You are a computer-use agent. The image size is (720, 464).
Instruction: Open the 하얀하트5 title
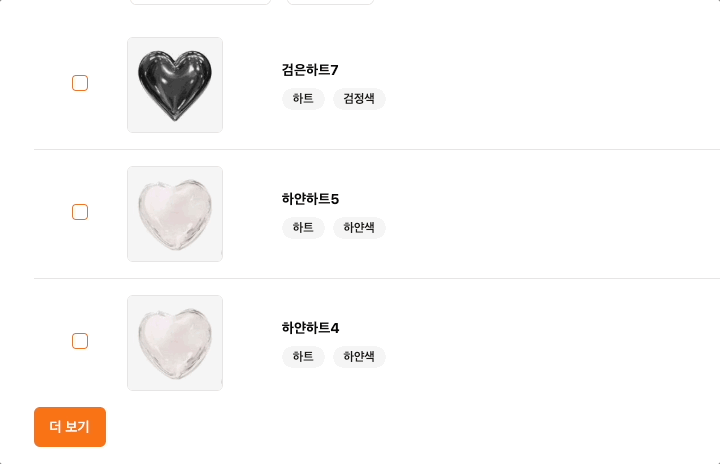click(x=310, y=199)
